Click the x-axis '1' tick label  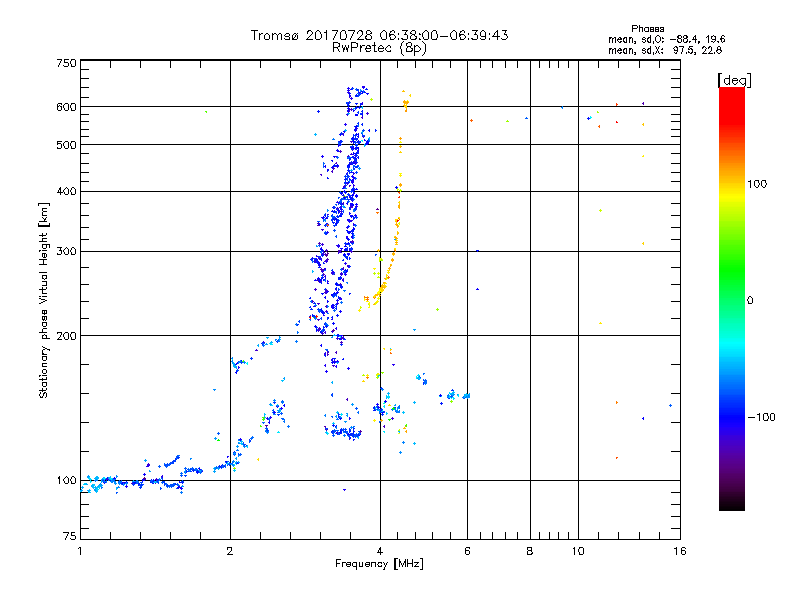80,551
